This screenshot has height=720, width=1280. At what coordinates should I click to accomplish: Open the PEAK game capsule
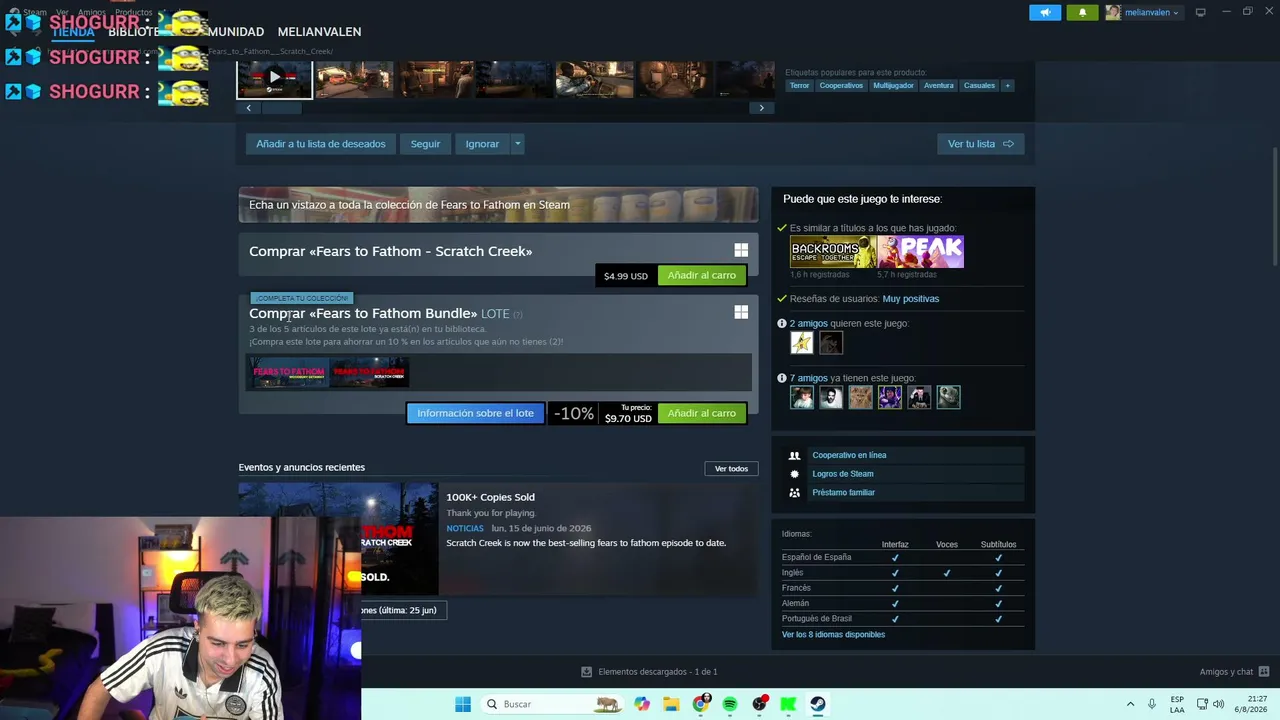point(920,252)
